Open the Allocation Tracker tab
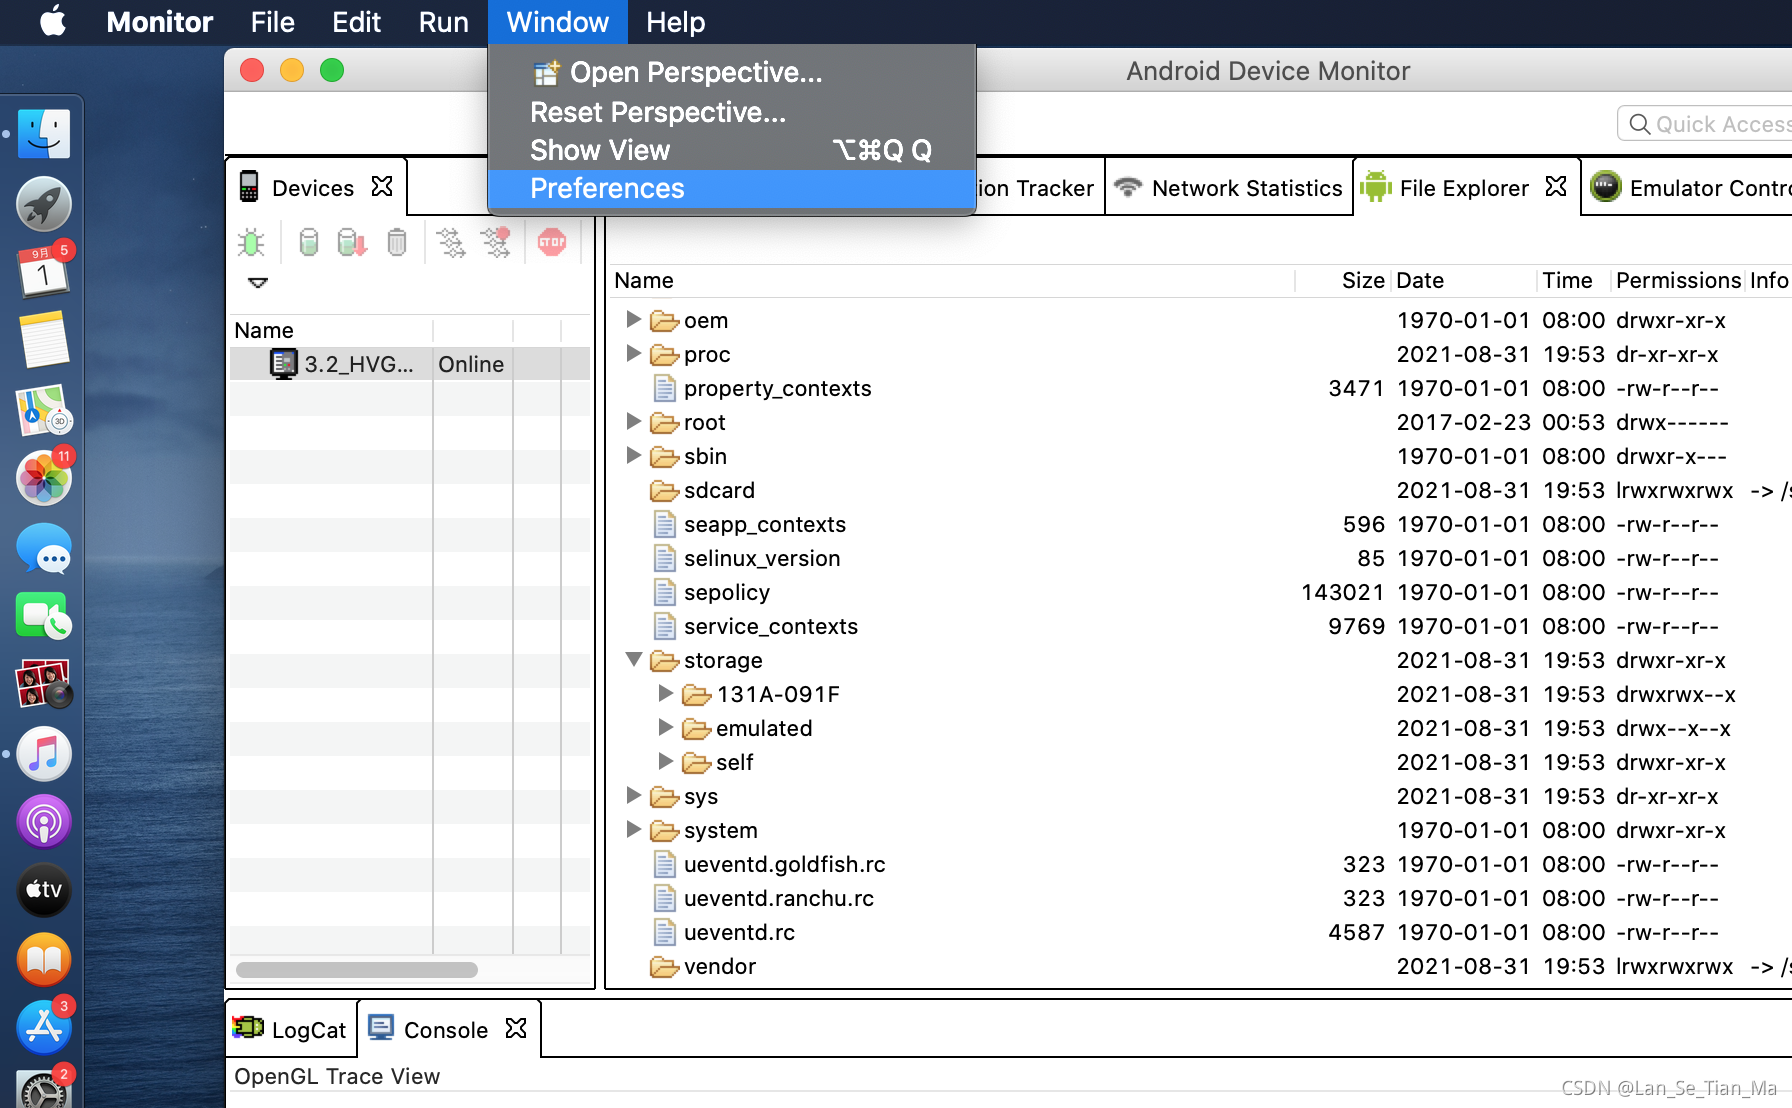Viewport: 1792px width, 1108px height. pyautogui.click(x=1036, y=188)
